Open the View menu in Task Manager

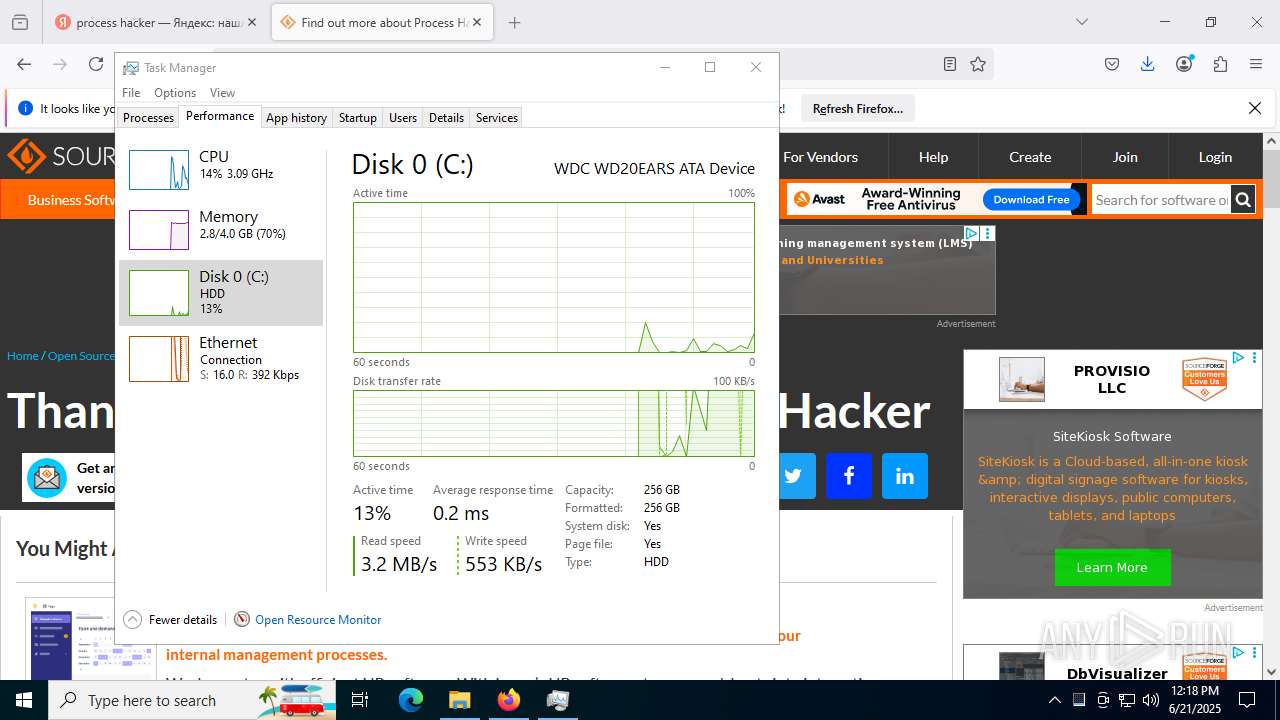pos(222,93)
